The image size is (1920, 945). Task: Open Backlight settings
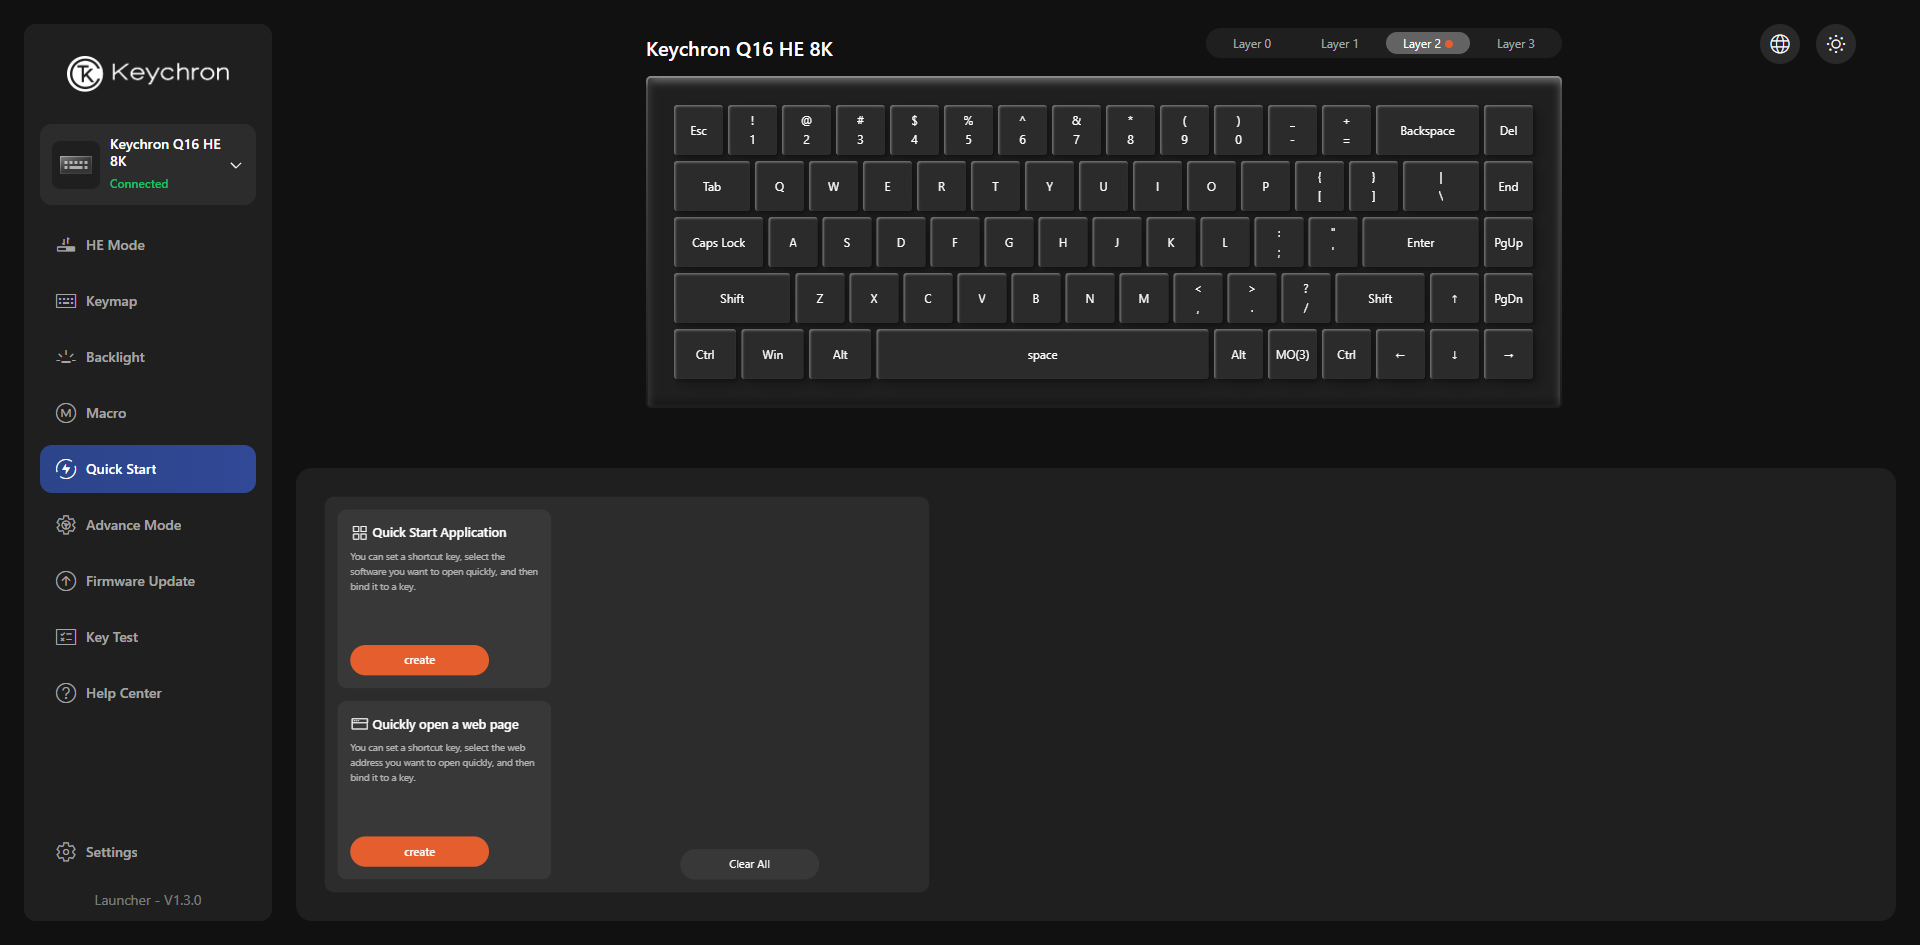tap(115, 357)
